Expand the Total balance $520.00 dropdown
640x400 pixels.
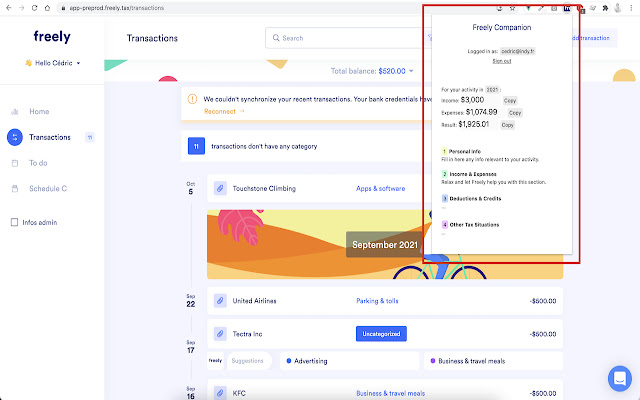pos(372,71)
